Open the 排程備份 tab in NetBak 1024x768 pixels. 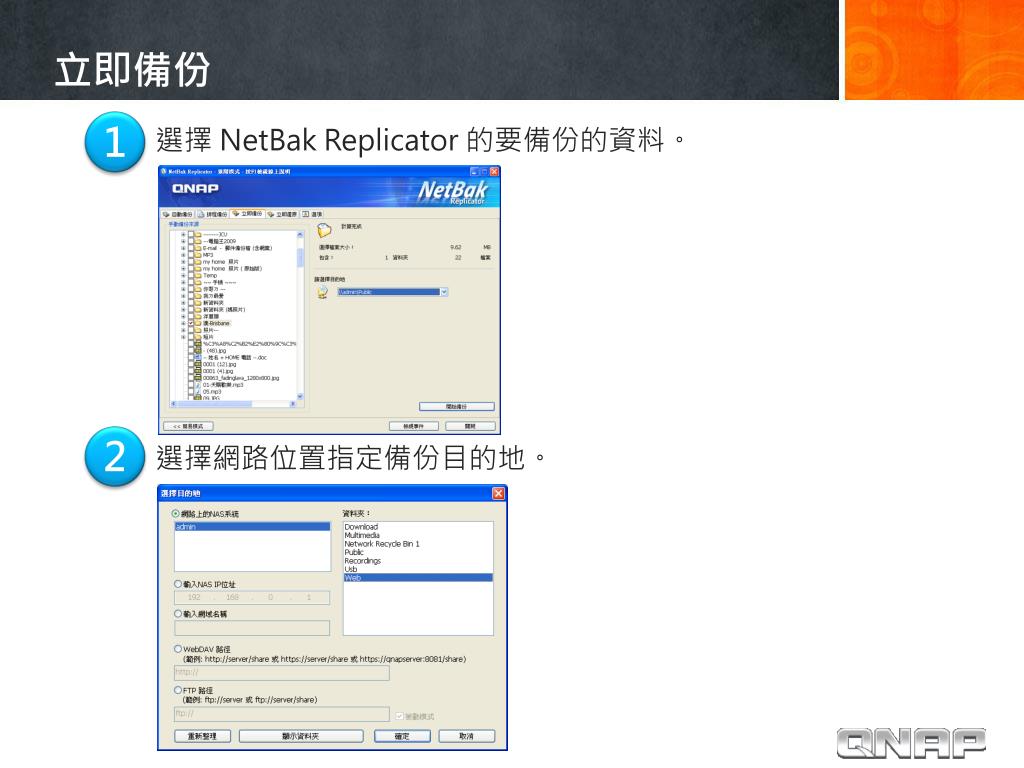click(213, 214)
